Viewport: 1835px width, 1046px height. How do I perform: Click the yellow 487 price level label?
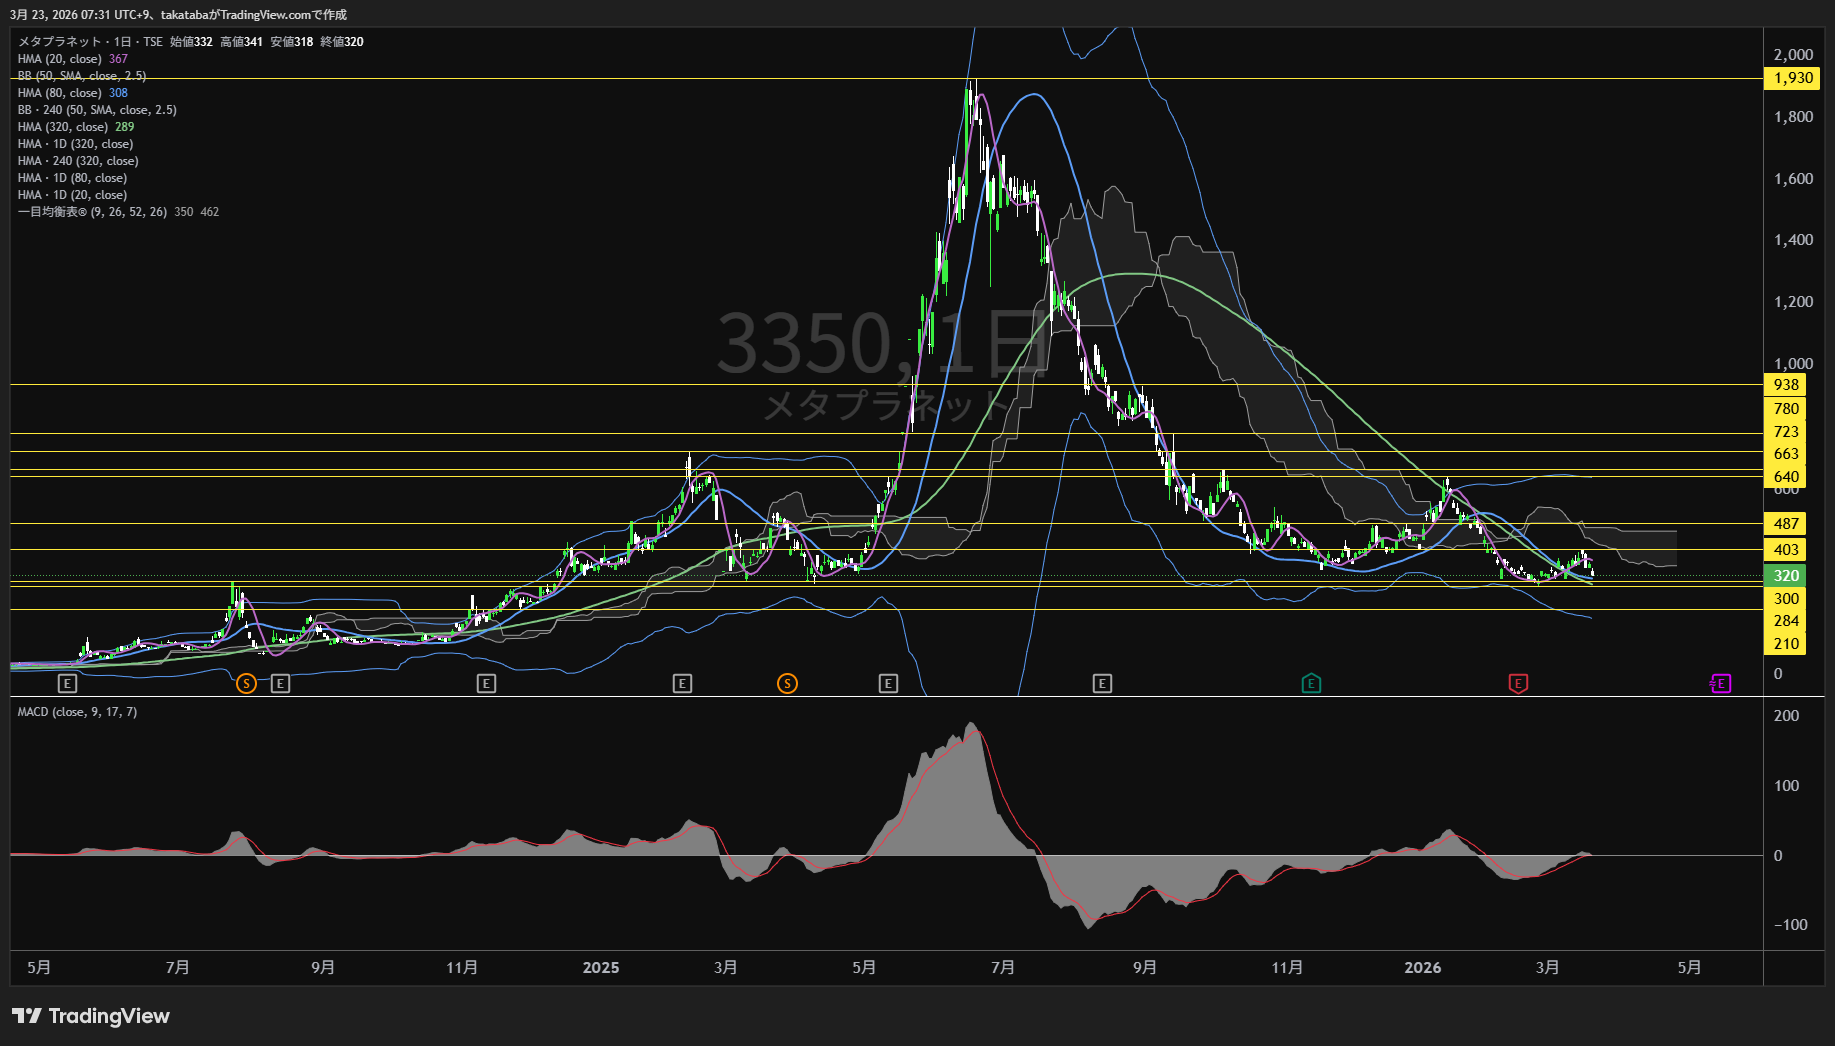(x=1786, y=524)
